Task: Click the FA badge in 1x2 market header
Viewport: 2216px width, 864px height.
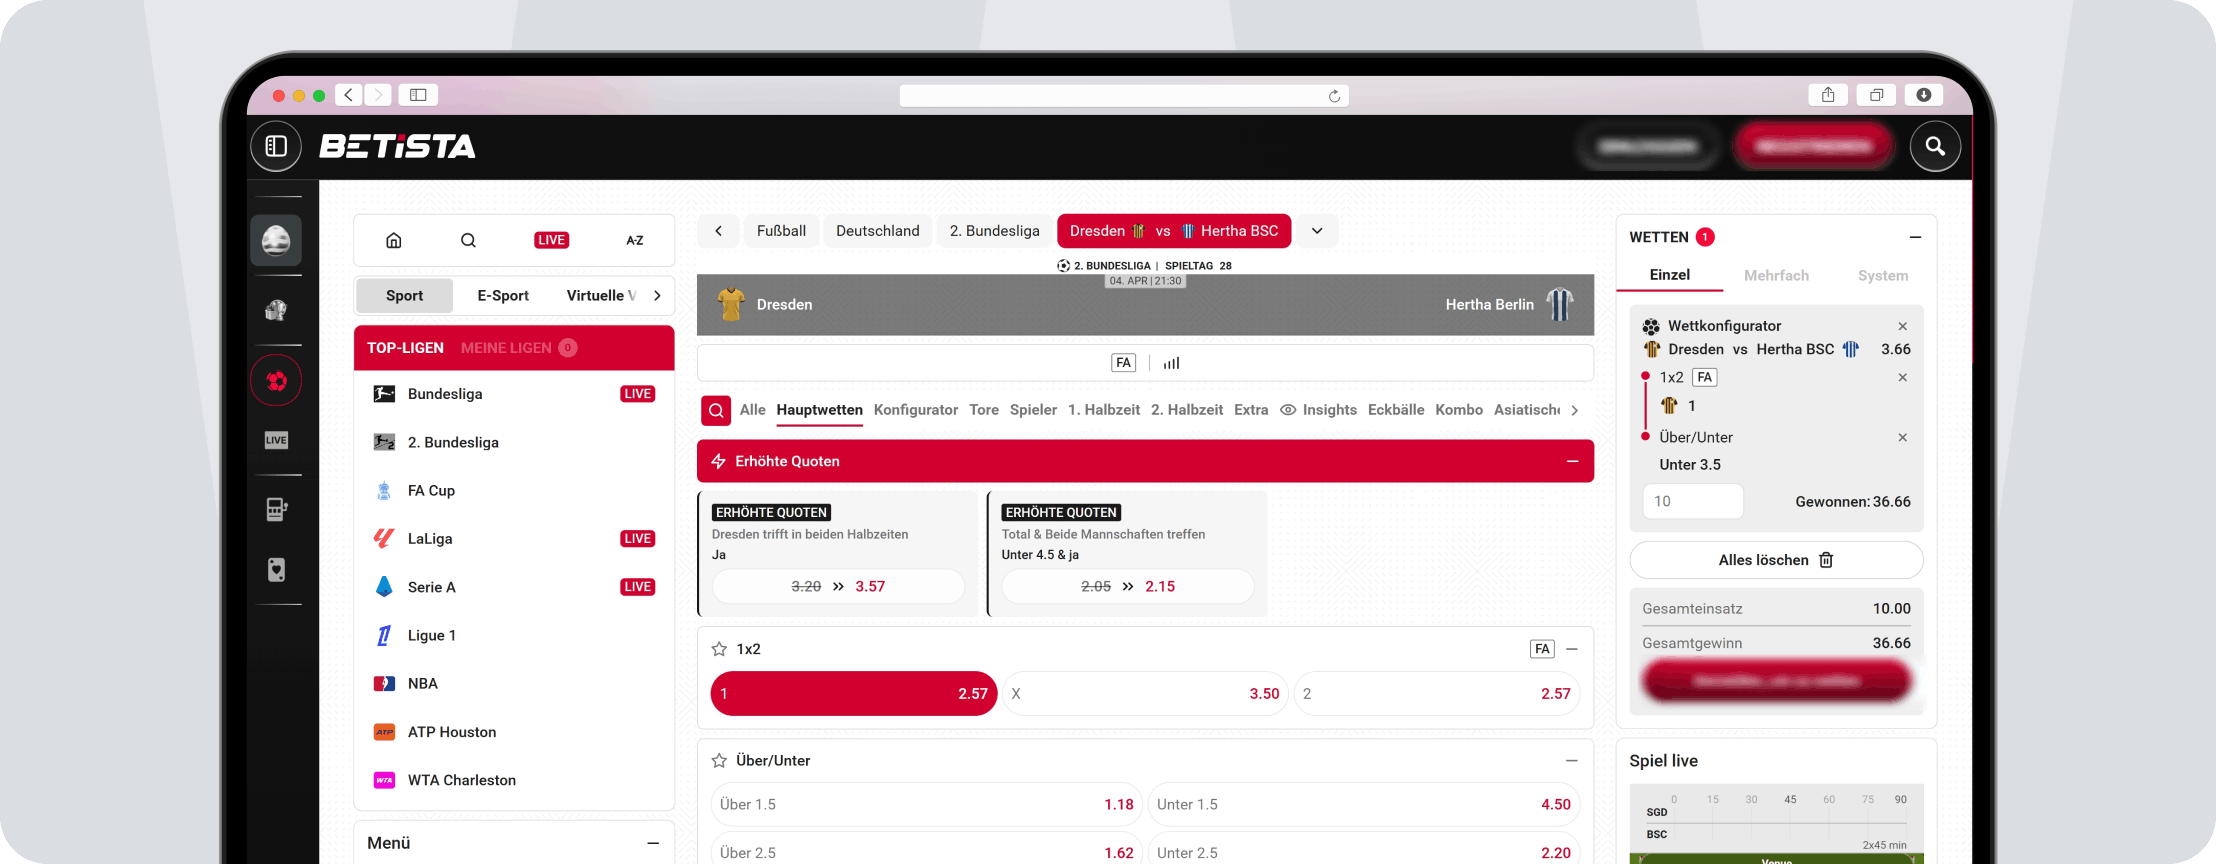Action: tap(1542, 649)
